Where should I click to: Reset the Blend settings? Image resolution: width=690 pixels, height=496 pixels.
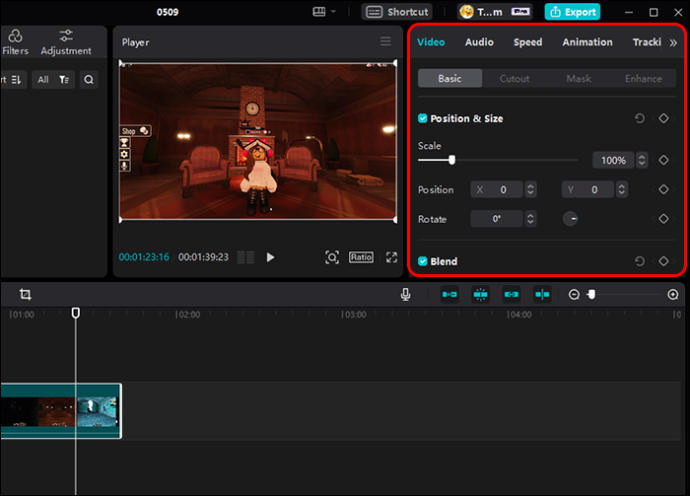tap(639, 261)
